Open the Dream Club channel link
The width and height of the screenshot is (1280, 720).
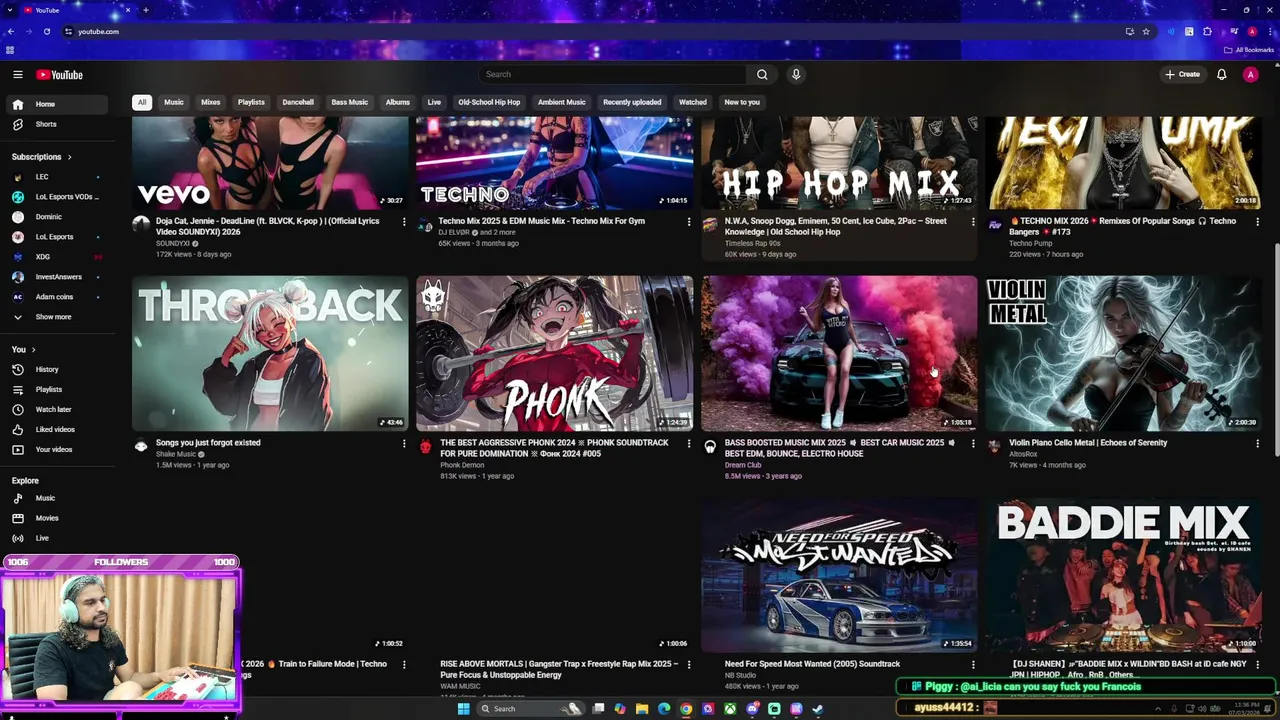[743, 465]
